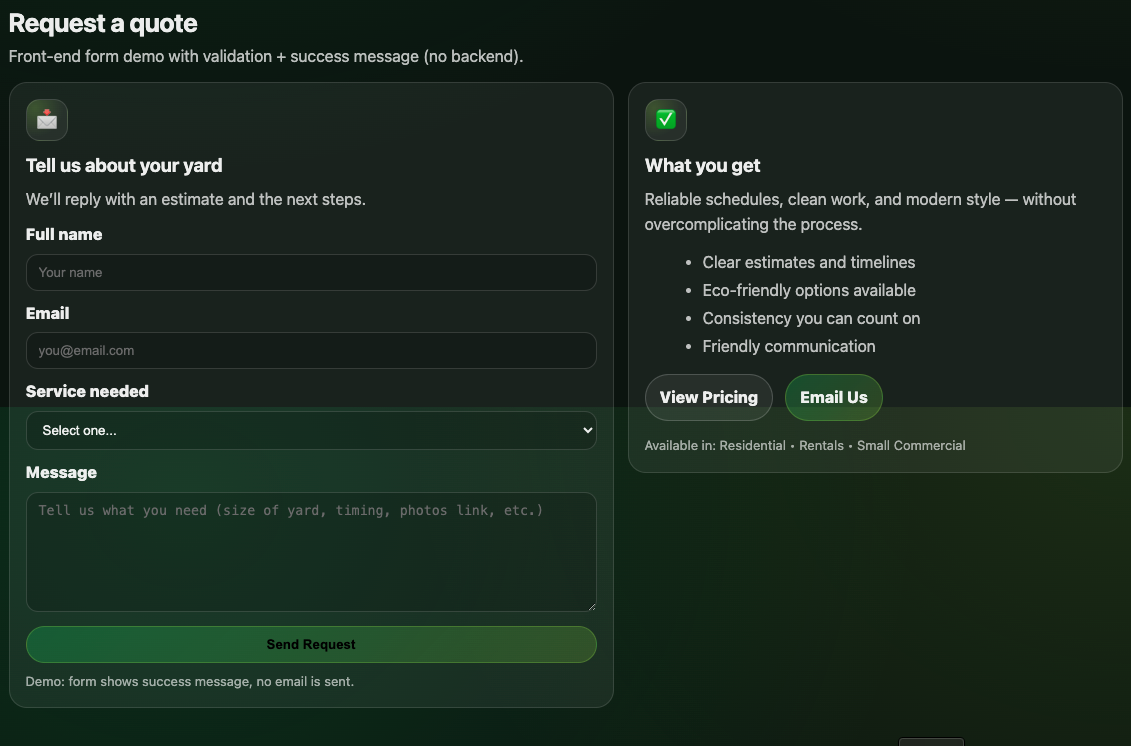
Task: Click into the "Full name" input field
Action: 311,272
